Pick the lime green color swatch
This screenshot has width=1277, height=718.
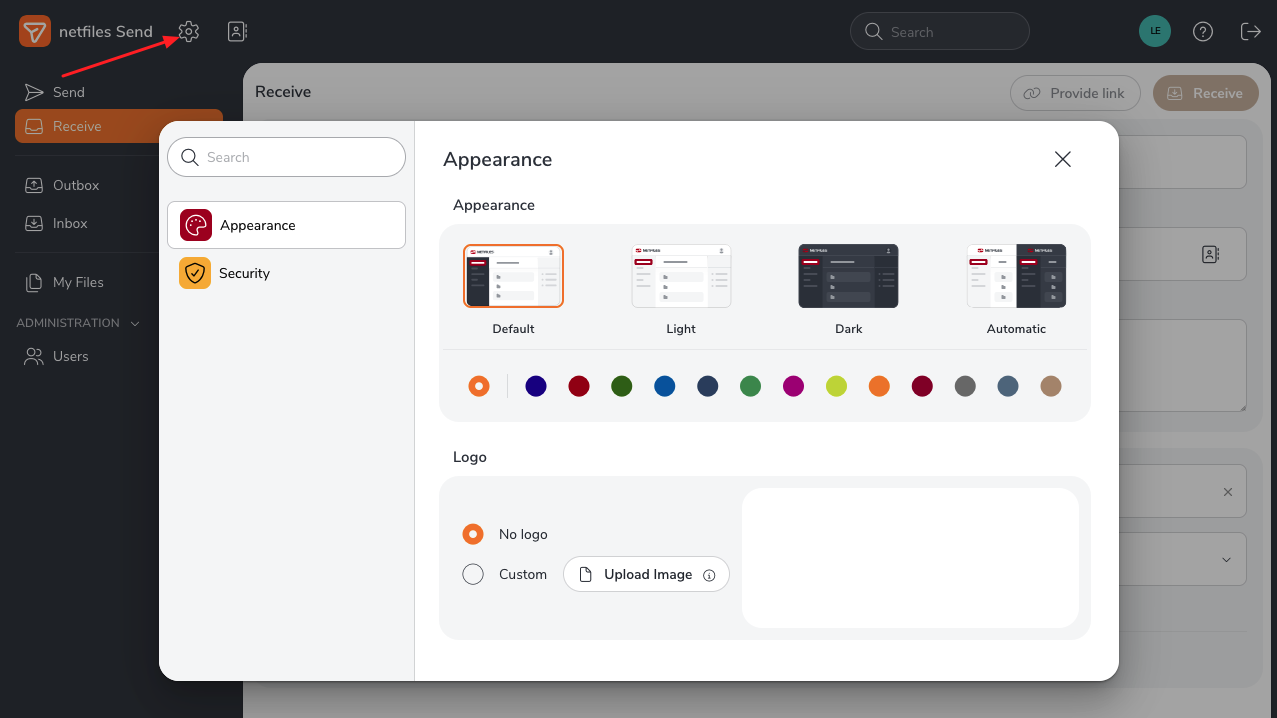pos(836,386)
